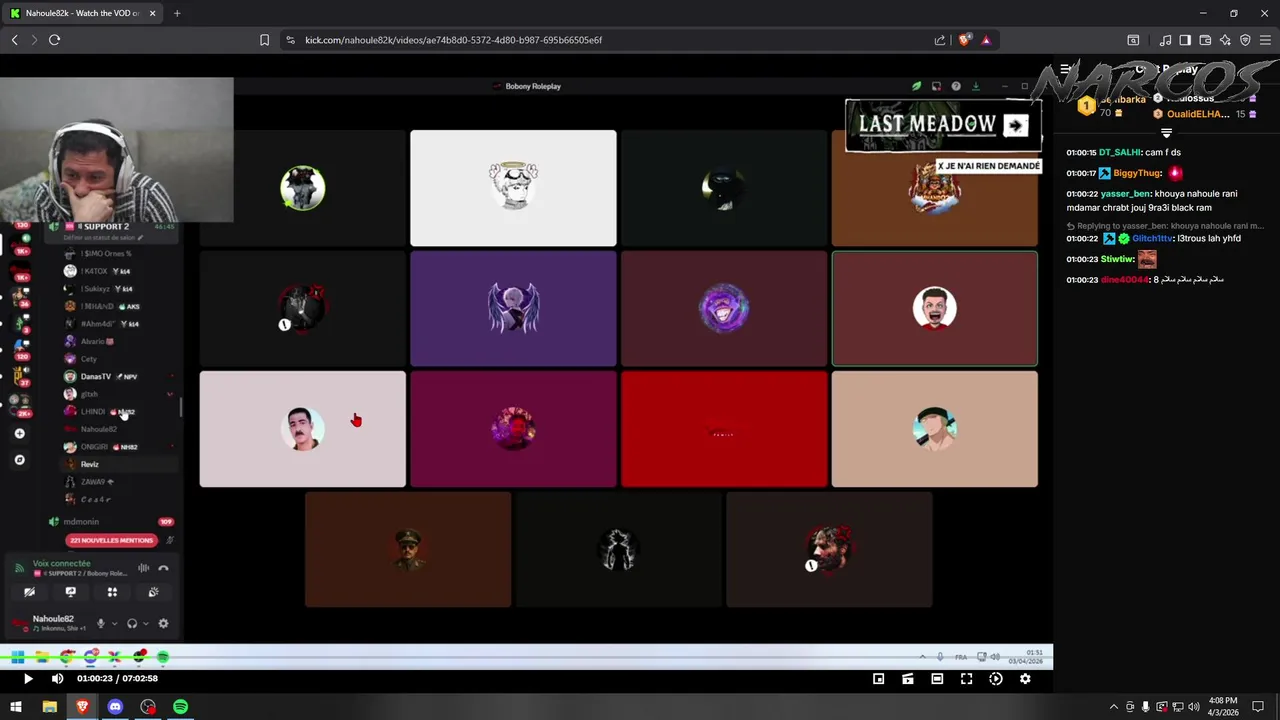Open headphone output options arrow
The height and width of the screenshot is (720, 1280).
coord(146,624)
